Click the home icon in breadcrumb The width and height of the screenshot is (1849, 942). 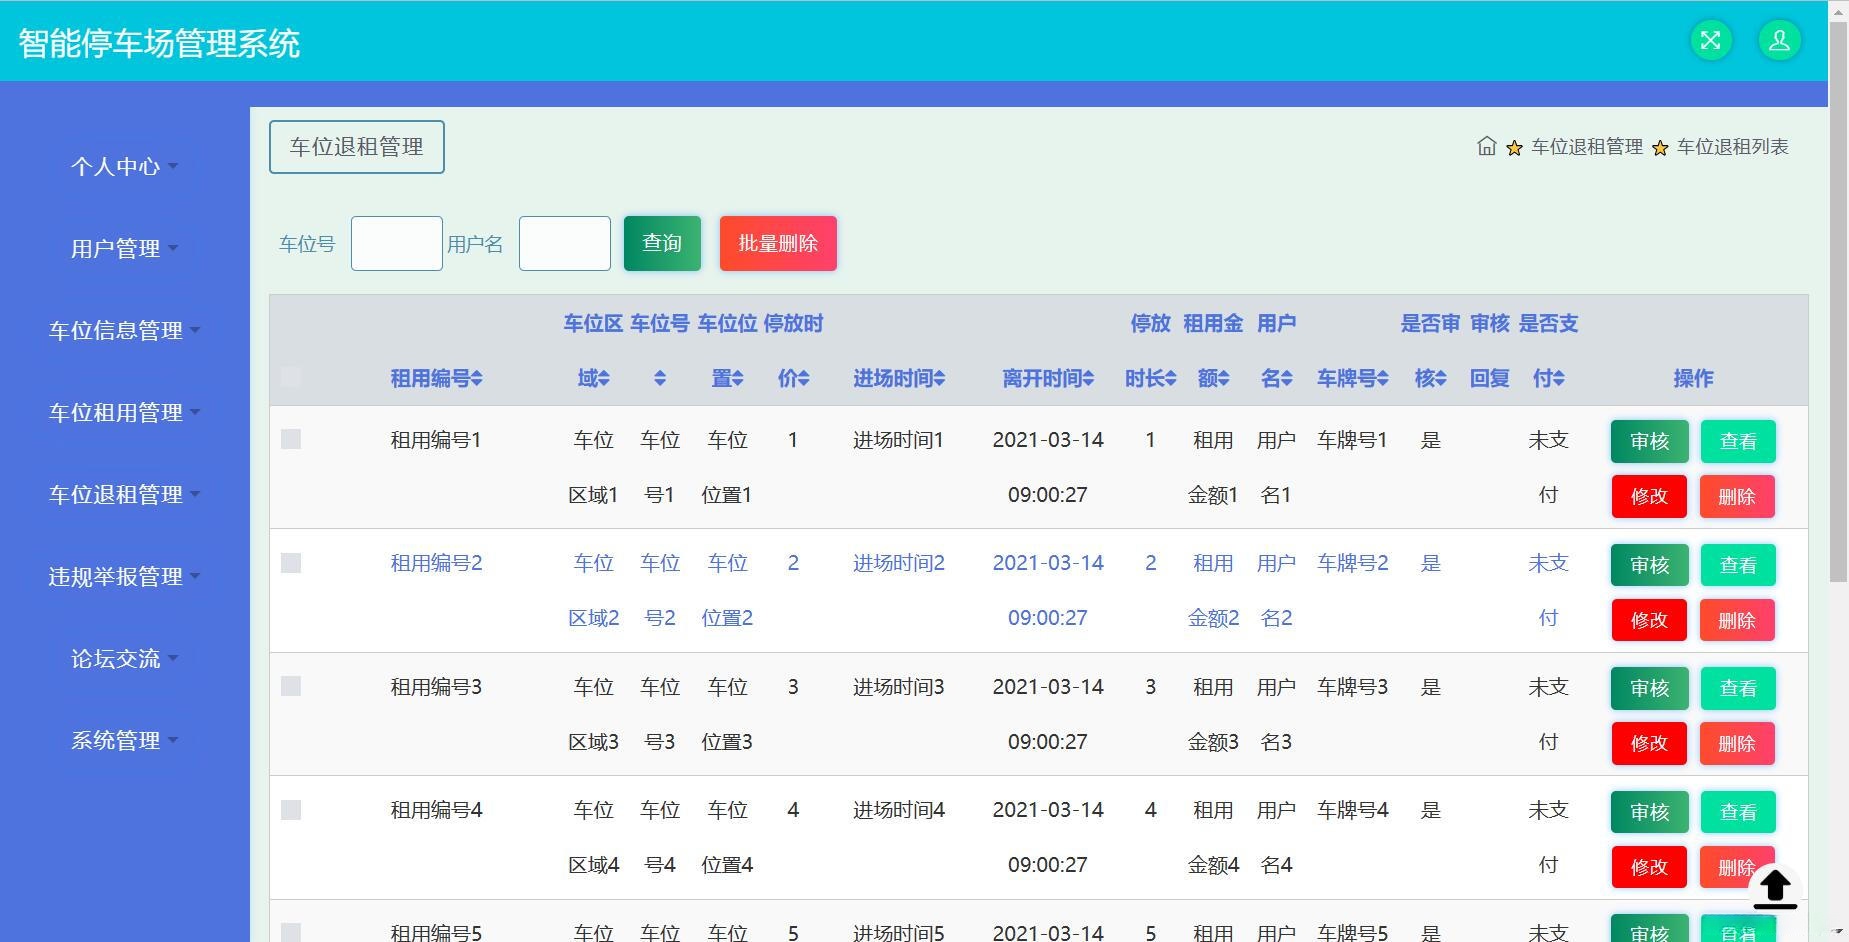[1486, 147]
